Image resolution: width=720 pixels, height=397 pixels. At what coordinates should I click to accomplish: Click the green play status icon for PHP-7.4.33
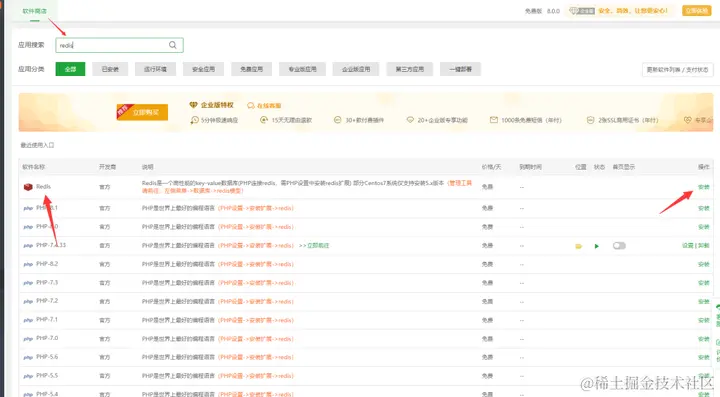pos(596,246)
